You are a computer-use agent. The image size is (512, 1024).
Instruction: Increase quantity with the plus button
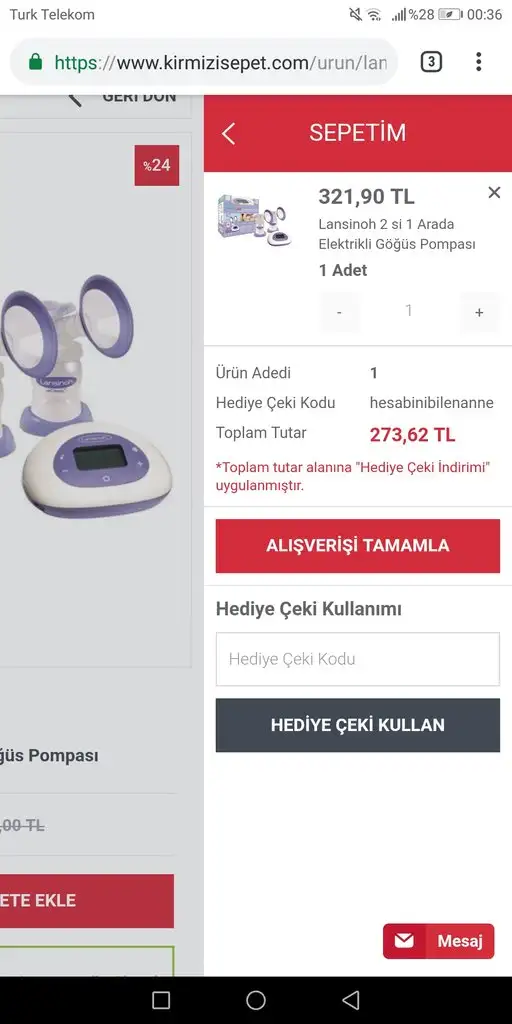pos(479,312)
